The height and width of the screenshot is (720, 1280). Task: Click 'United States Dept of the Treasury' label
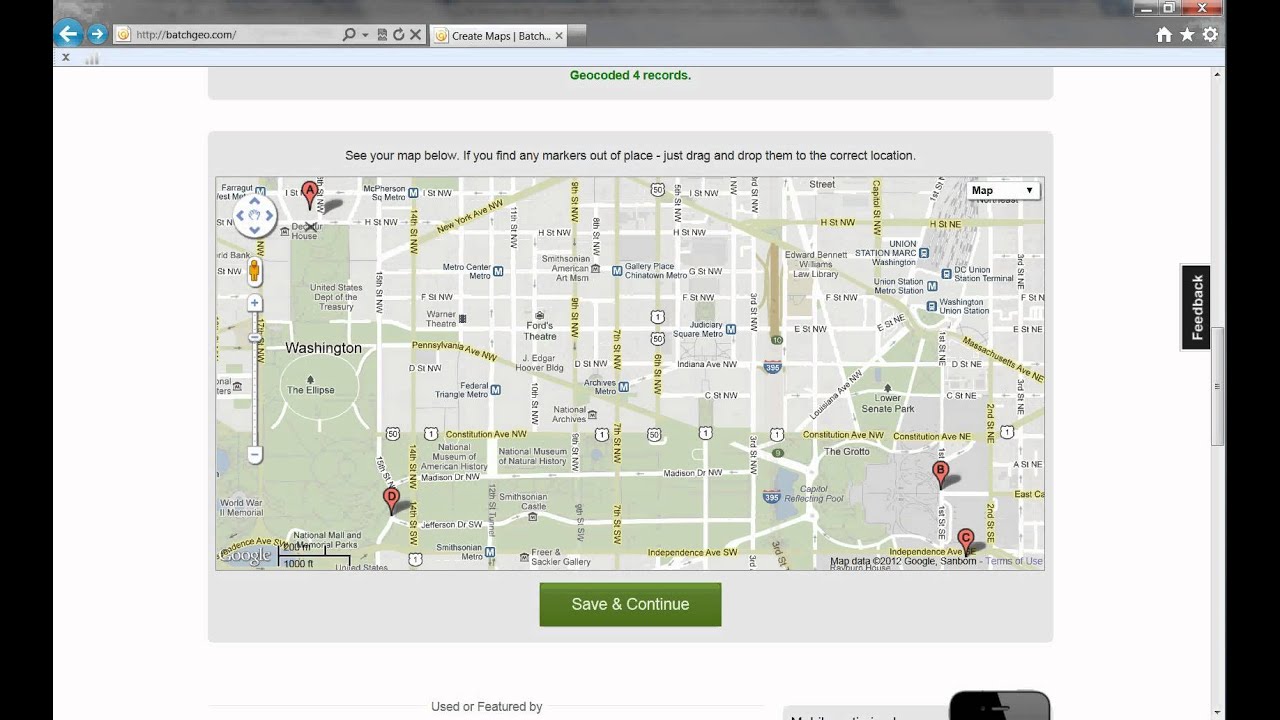pos(336,297)
